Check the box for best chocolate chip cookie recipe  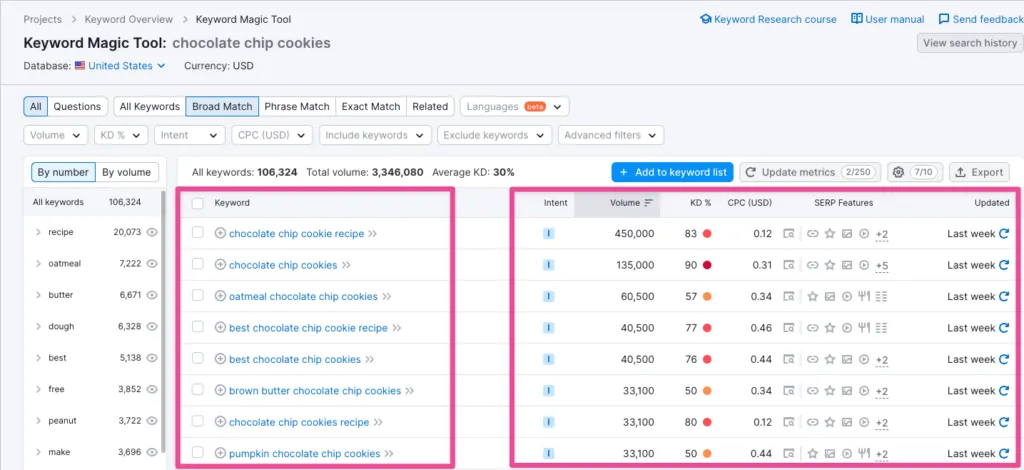(x=198, y=327)
